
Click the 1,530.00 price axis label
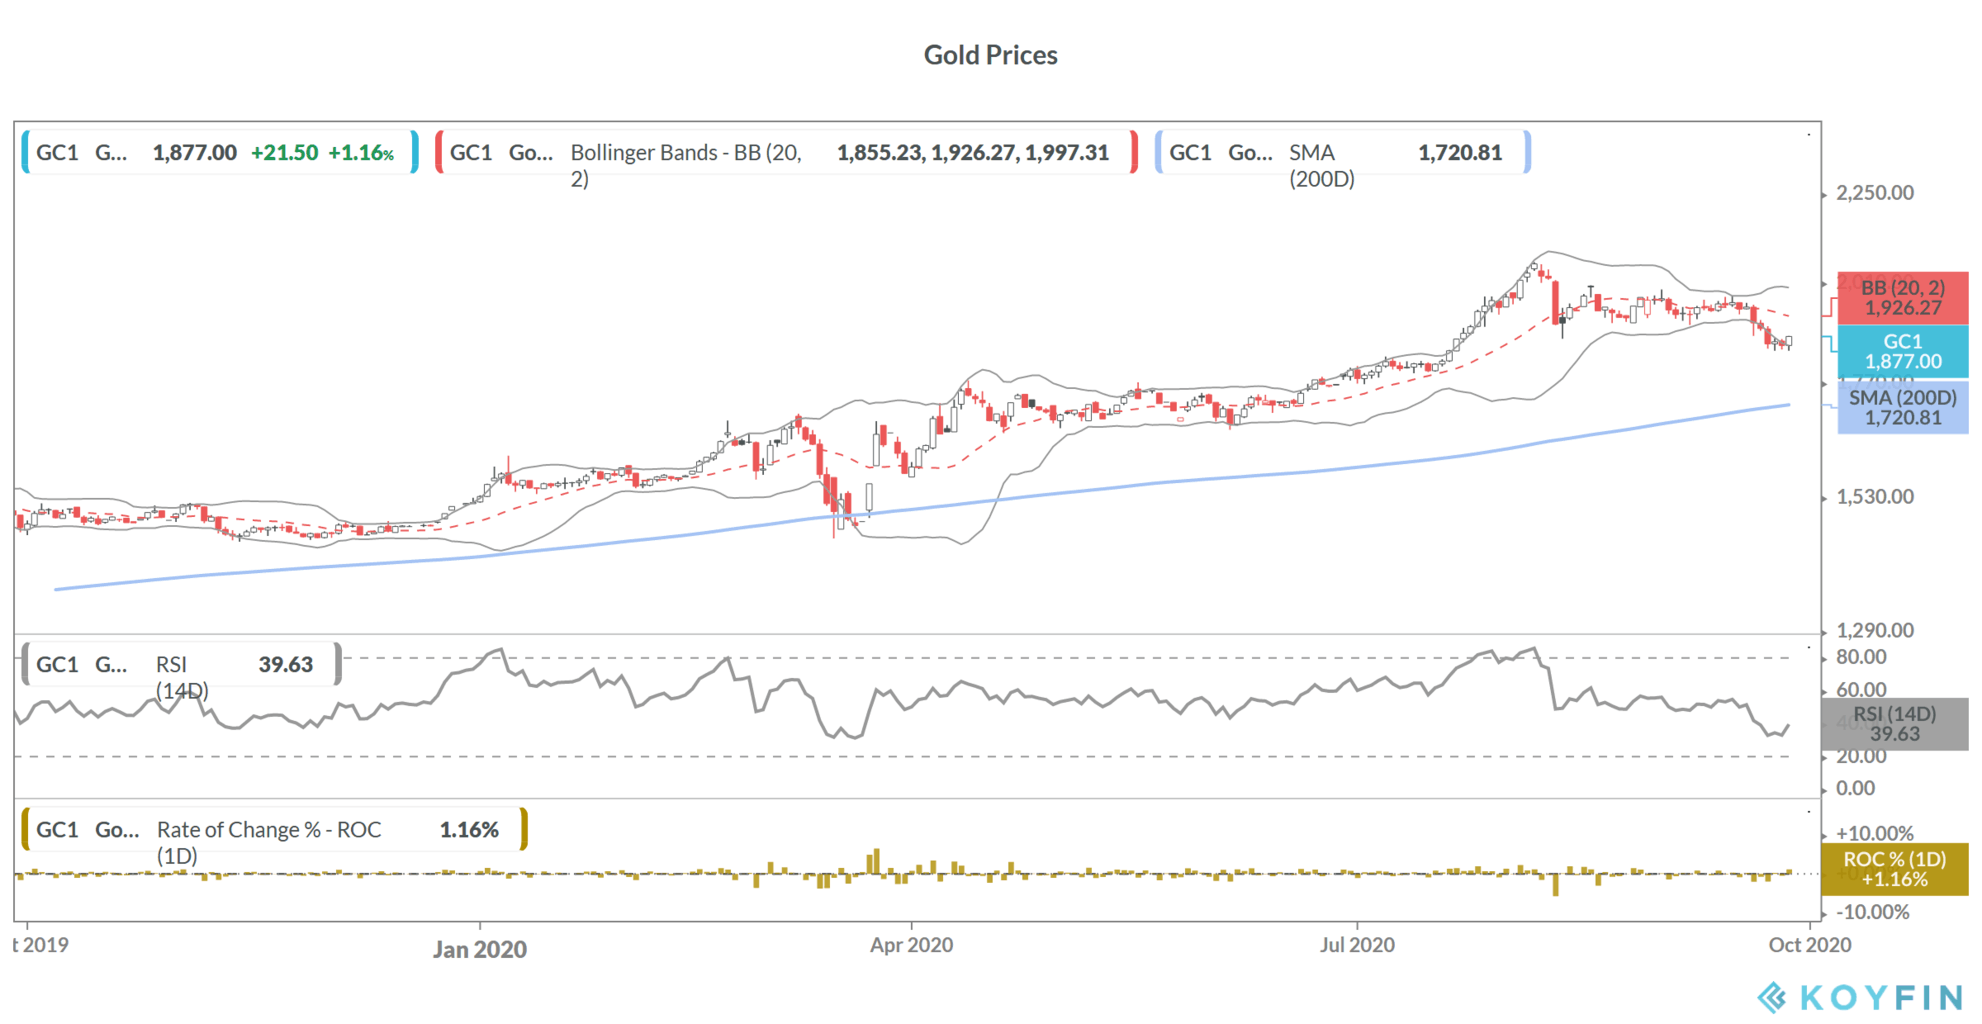click(x=1875, y=497)
